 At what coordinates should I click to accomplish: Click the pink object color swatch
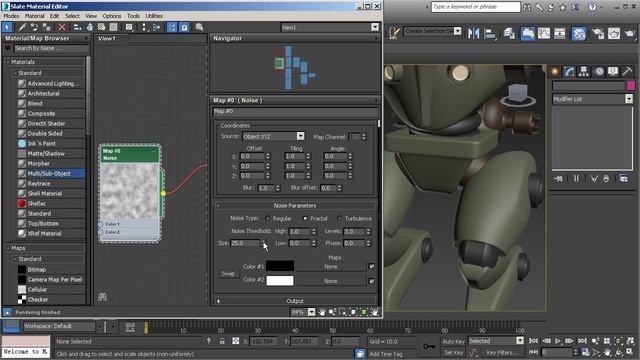[x=631, y=85]
